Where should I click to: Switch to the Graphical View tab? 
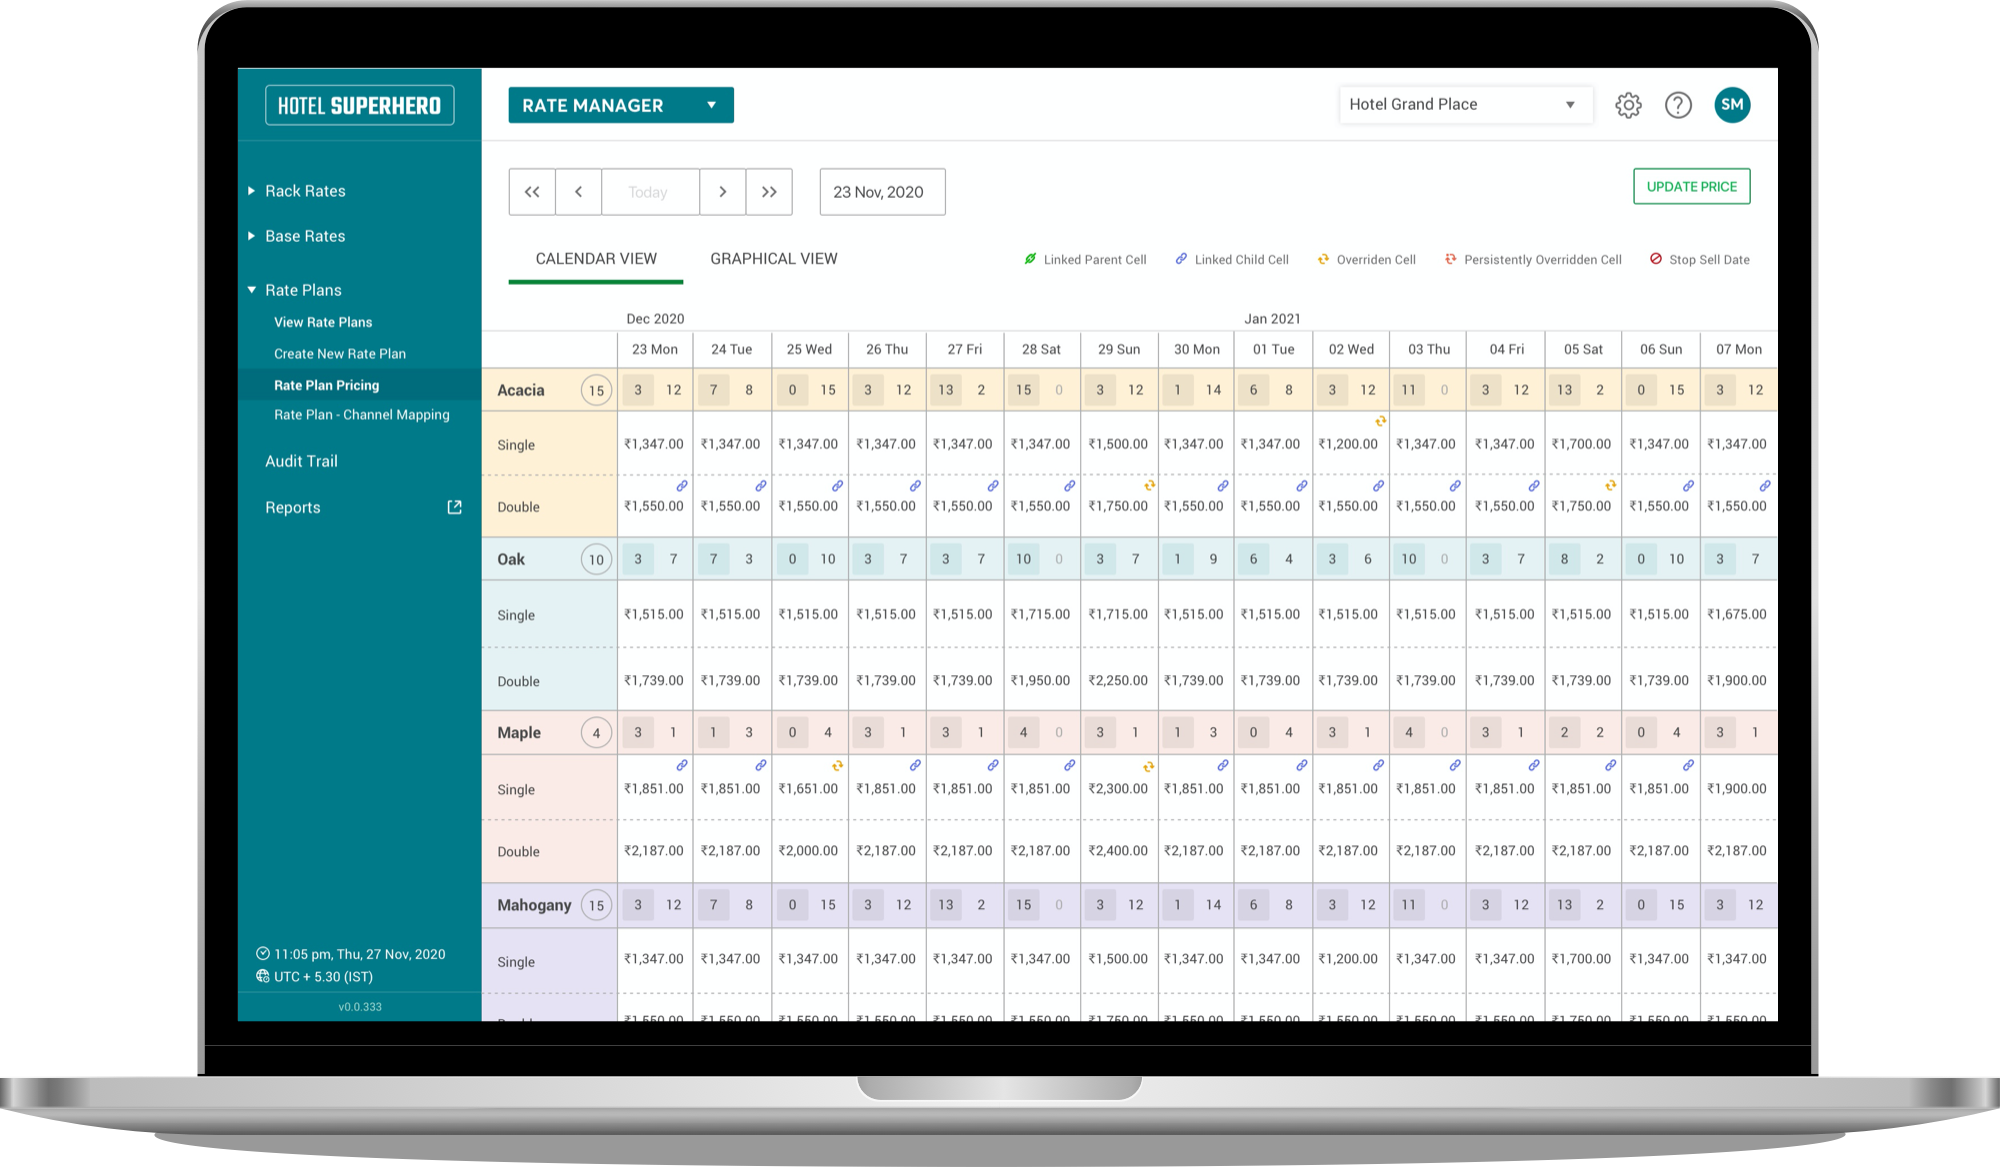pos(773,259)
